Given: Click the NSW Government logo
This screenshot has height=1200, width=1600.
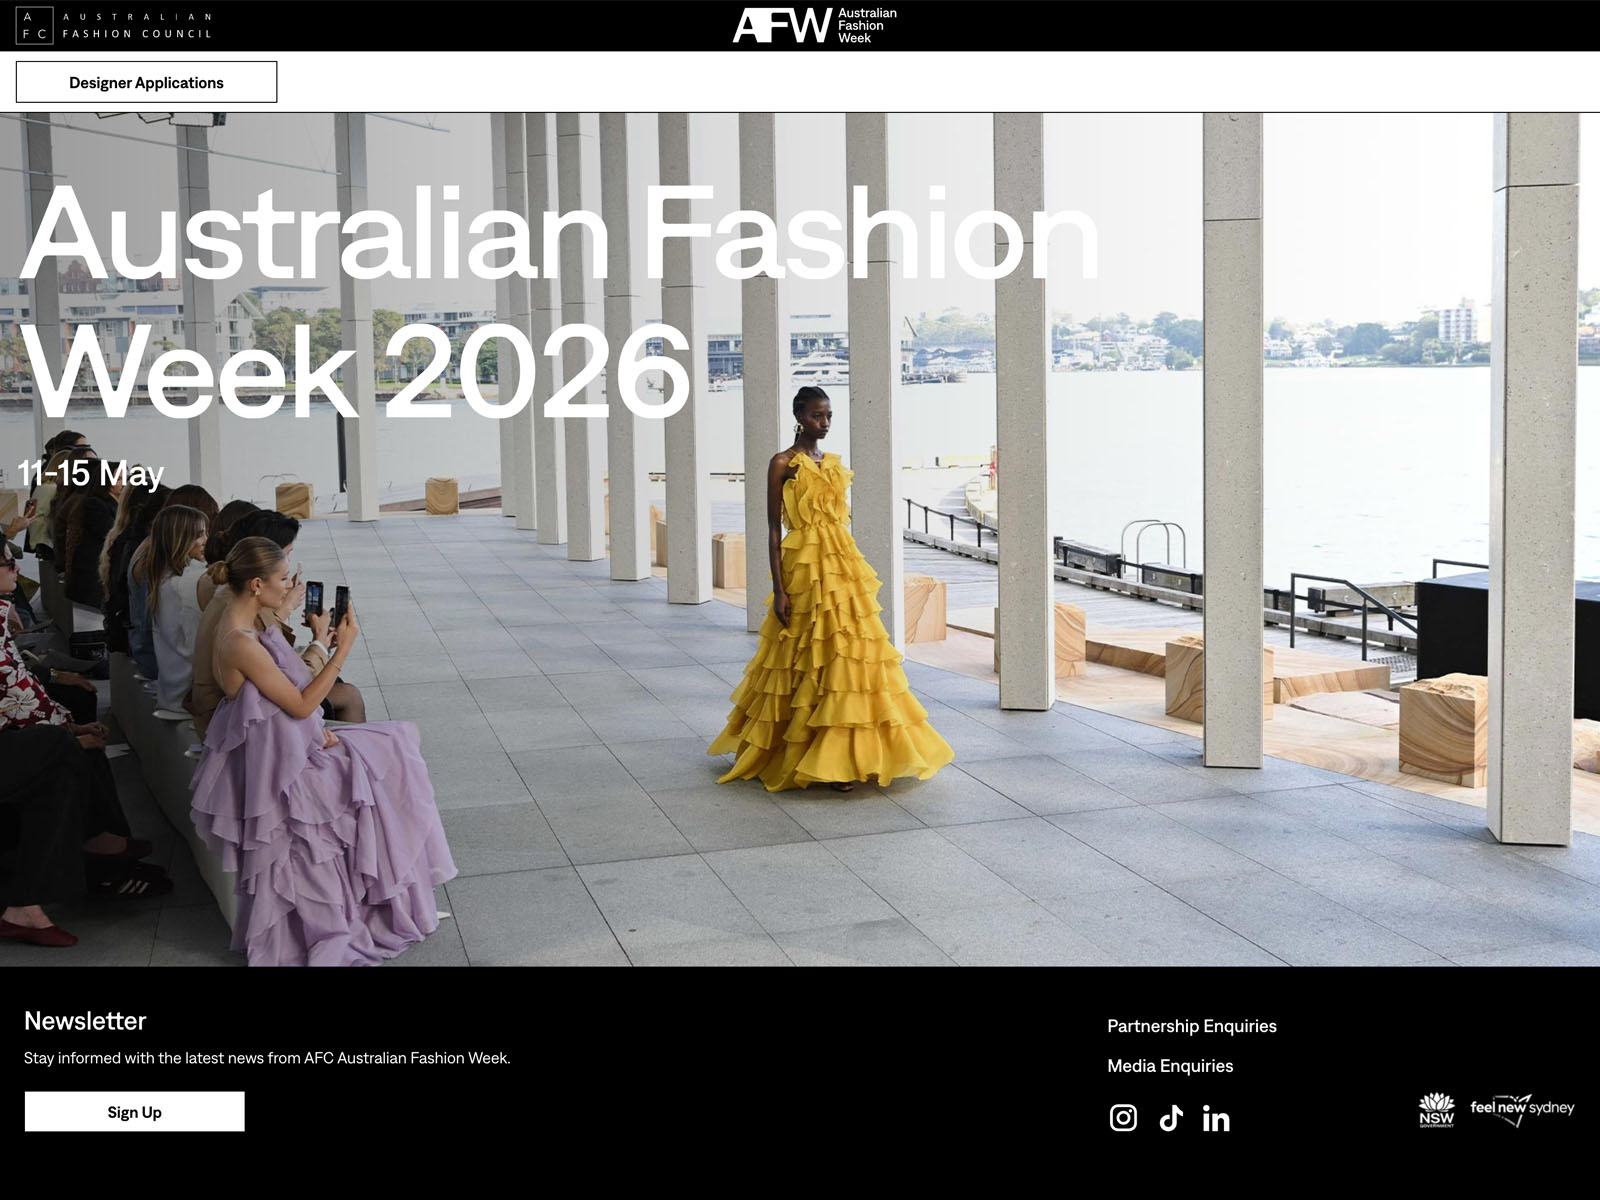Looking at the screenshot, I should [x=1436, y=1110].
